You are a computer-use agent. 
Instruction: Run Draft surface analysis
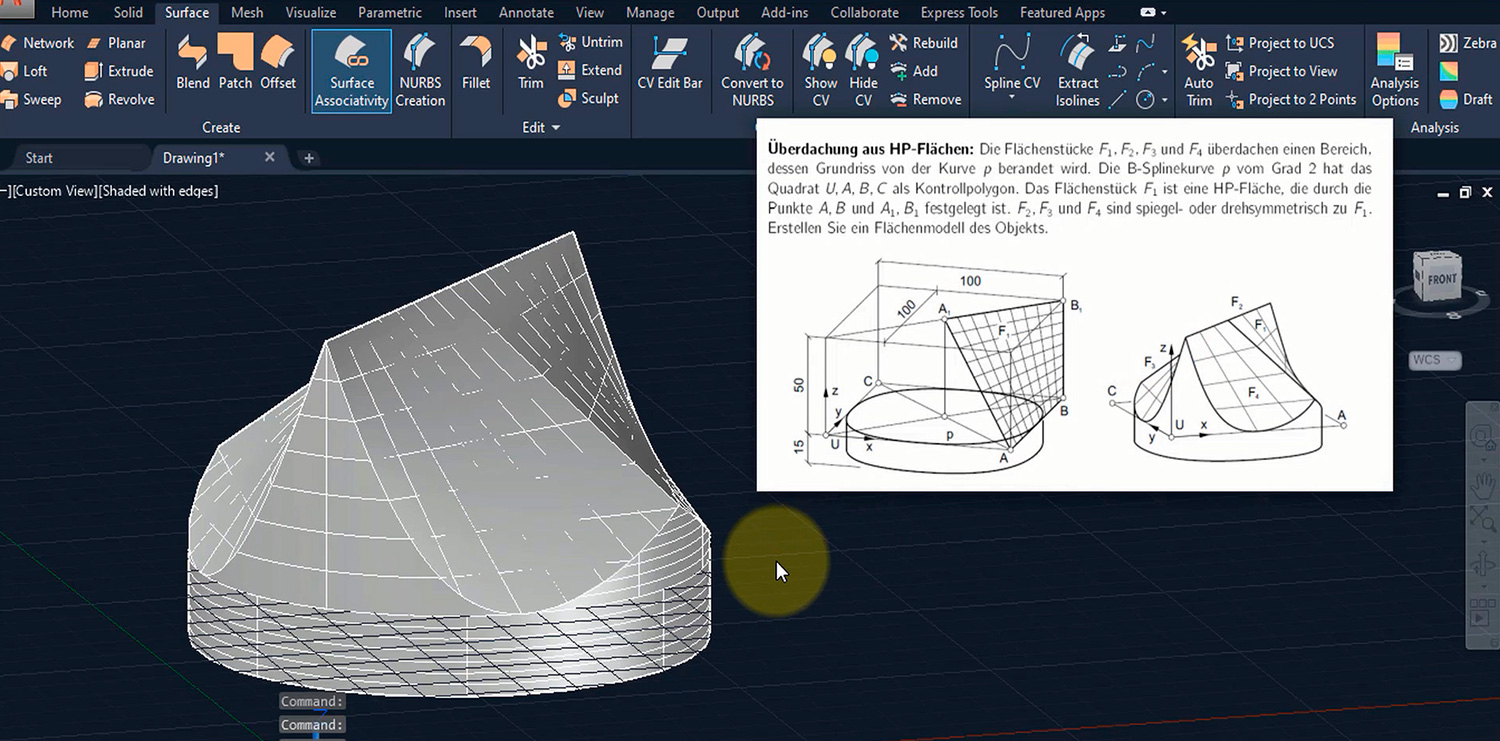tap(1466, 99)
